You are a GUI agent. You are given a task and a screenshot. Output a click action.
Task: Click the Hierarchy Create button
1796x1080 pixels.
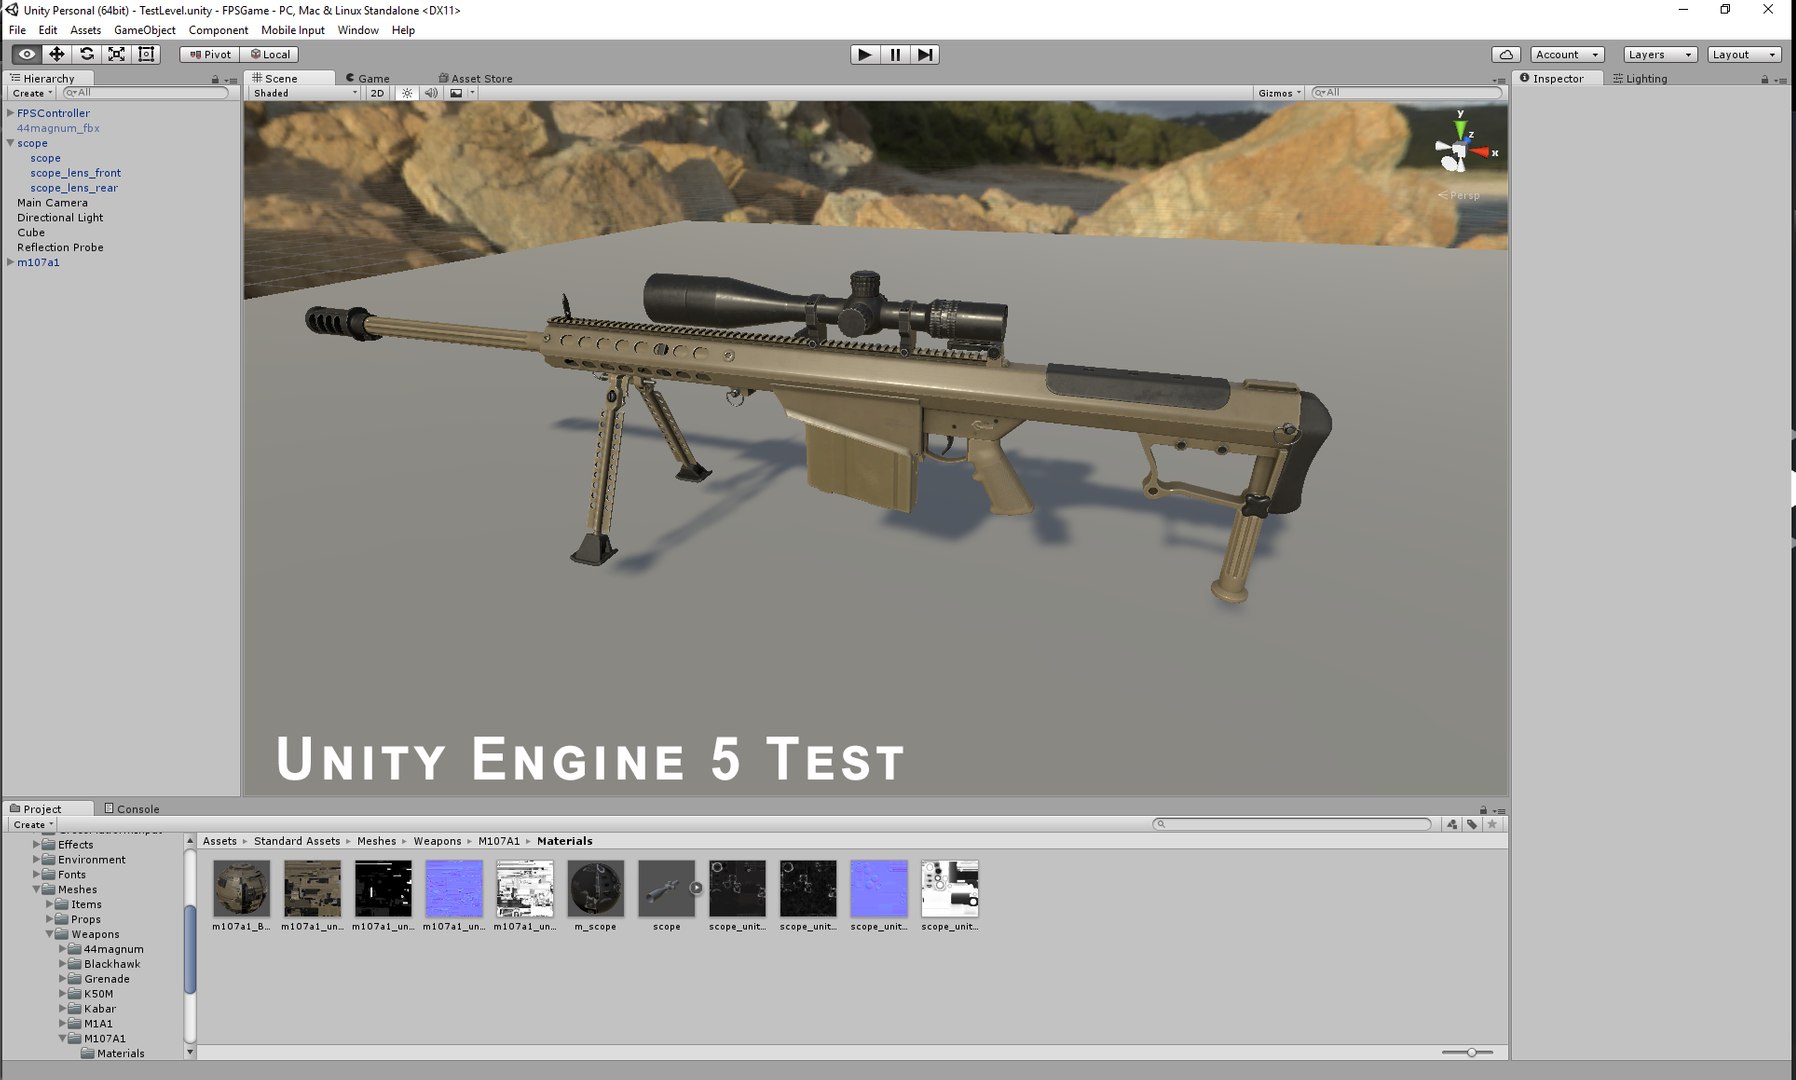[x=32, y=93]
